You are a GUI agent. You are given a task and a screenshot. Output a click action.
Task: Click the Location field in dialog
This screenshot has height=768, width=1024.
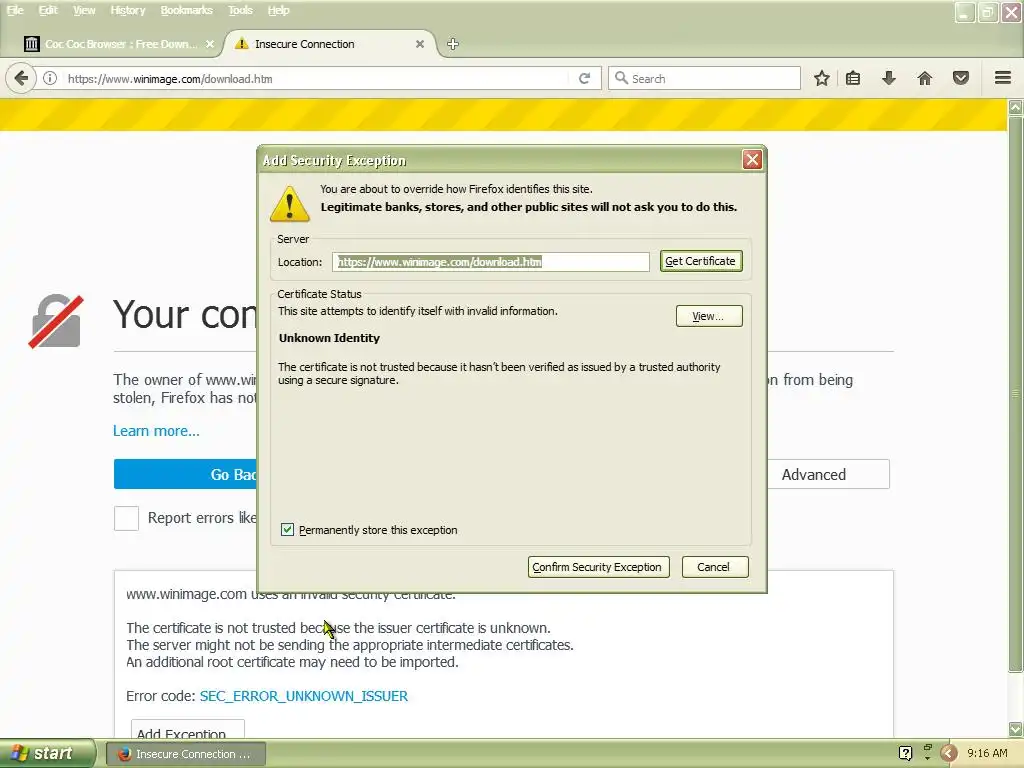point(490,262)
